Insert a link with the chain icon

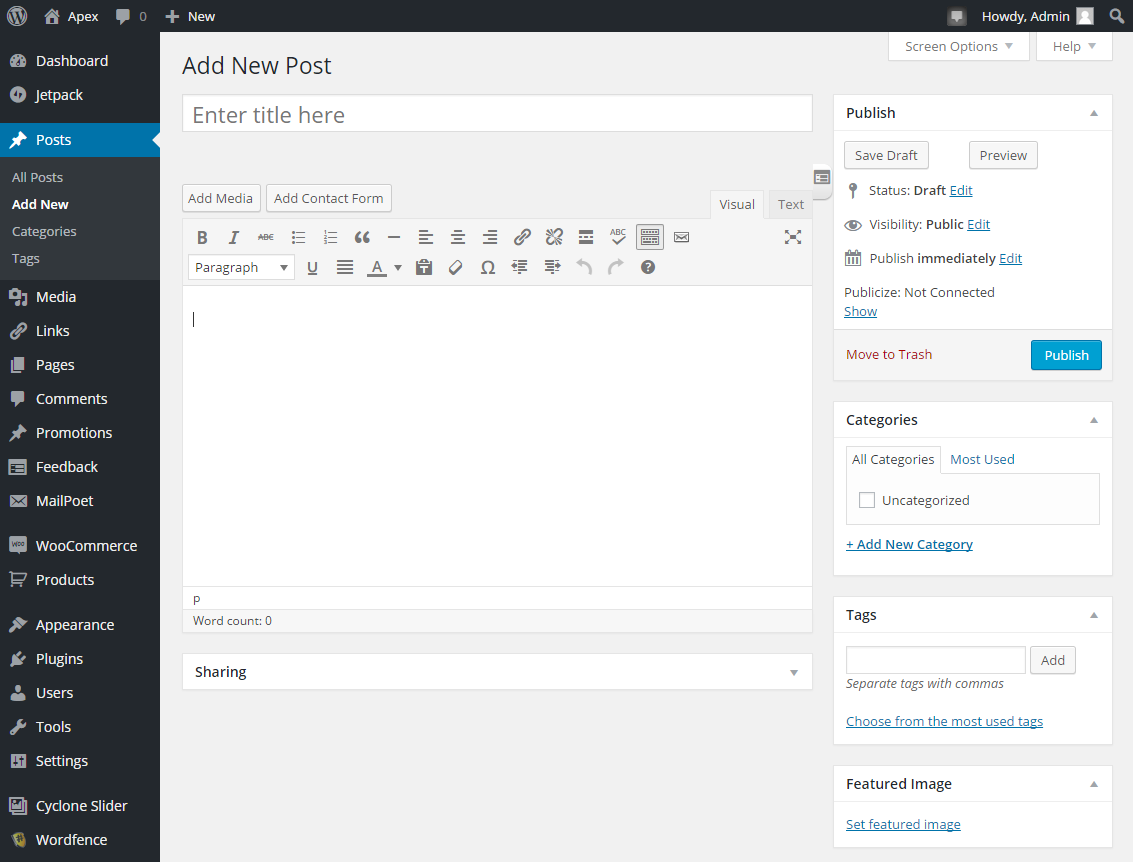[522, 237]
